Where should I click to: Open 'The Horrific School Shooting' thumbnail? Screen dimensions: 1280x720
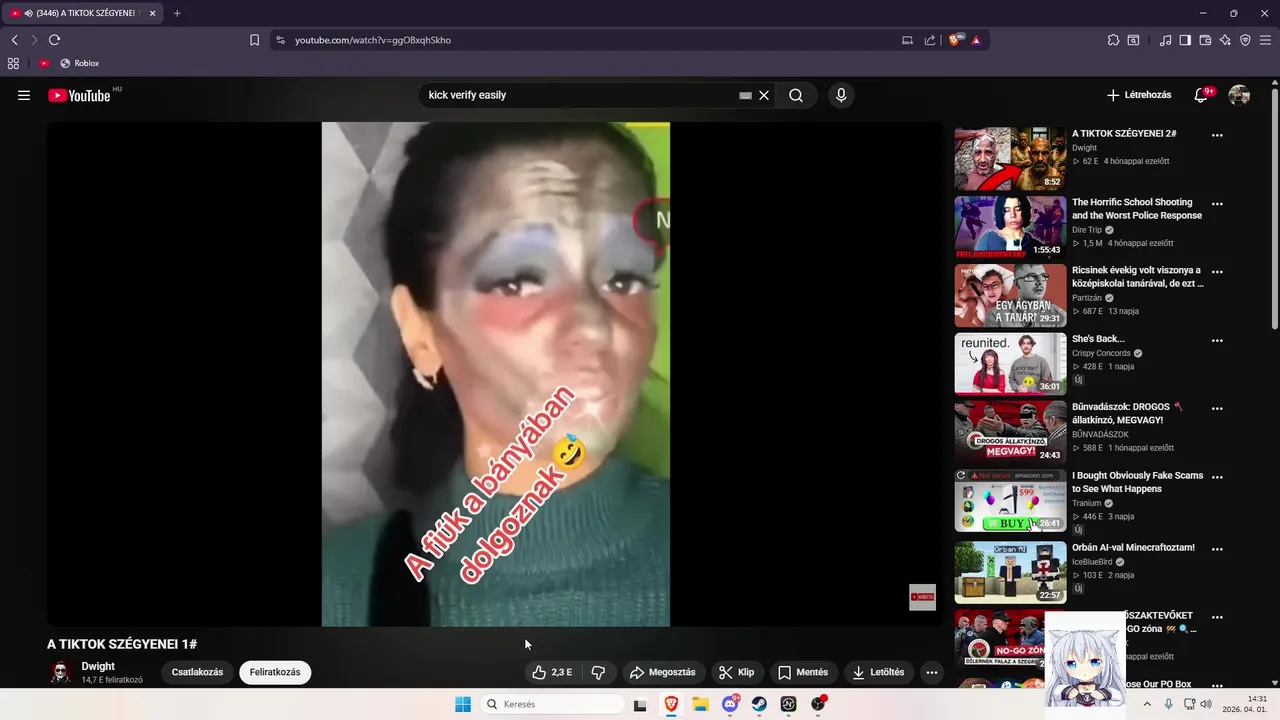pos(1010,227)
